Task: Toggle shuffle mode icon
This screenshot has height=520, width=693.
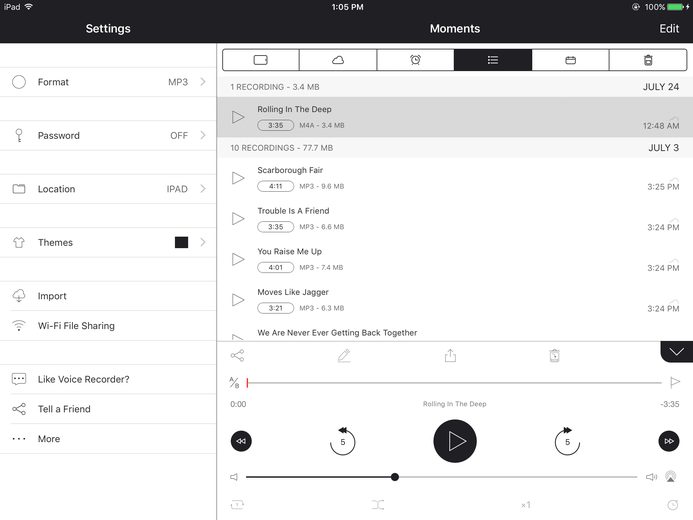Action: click(378, 505)
